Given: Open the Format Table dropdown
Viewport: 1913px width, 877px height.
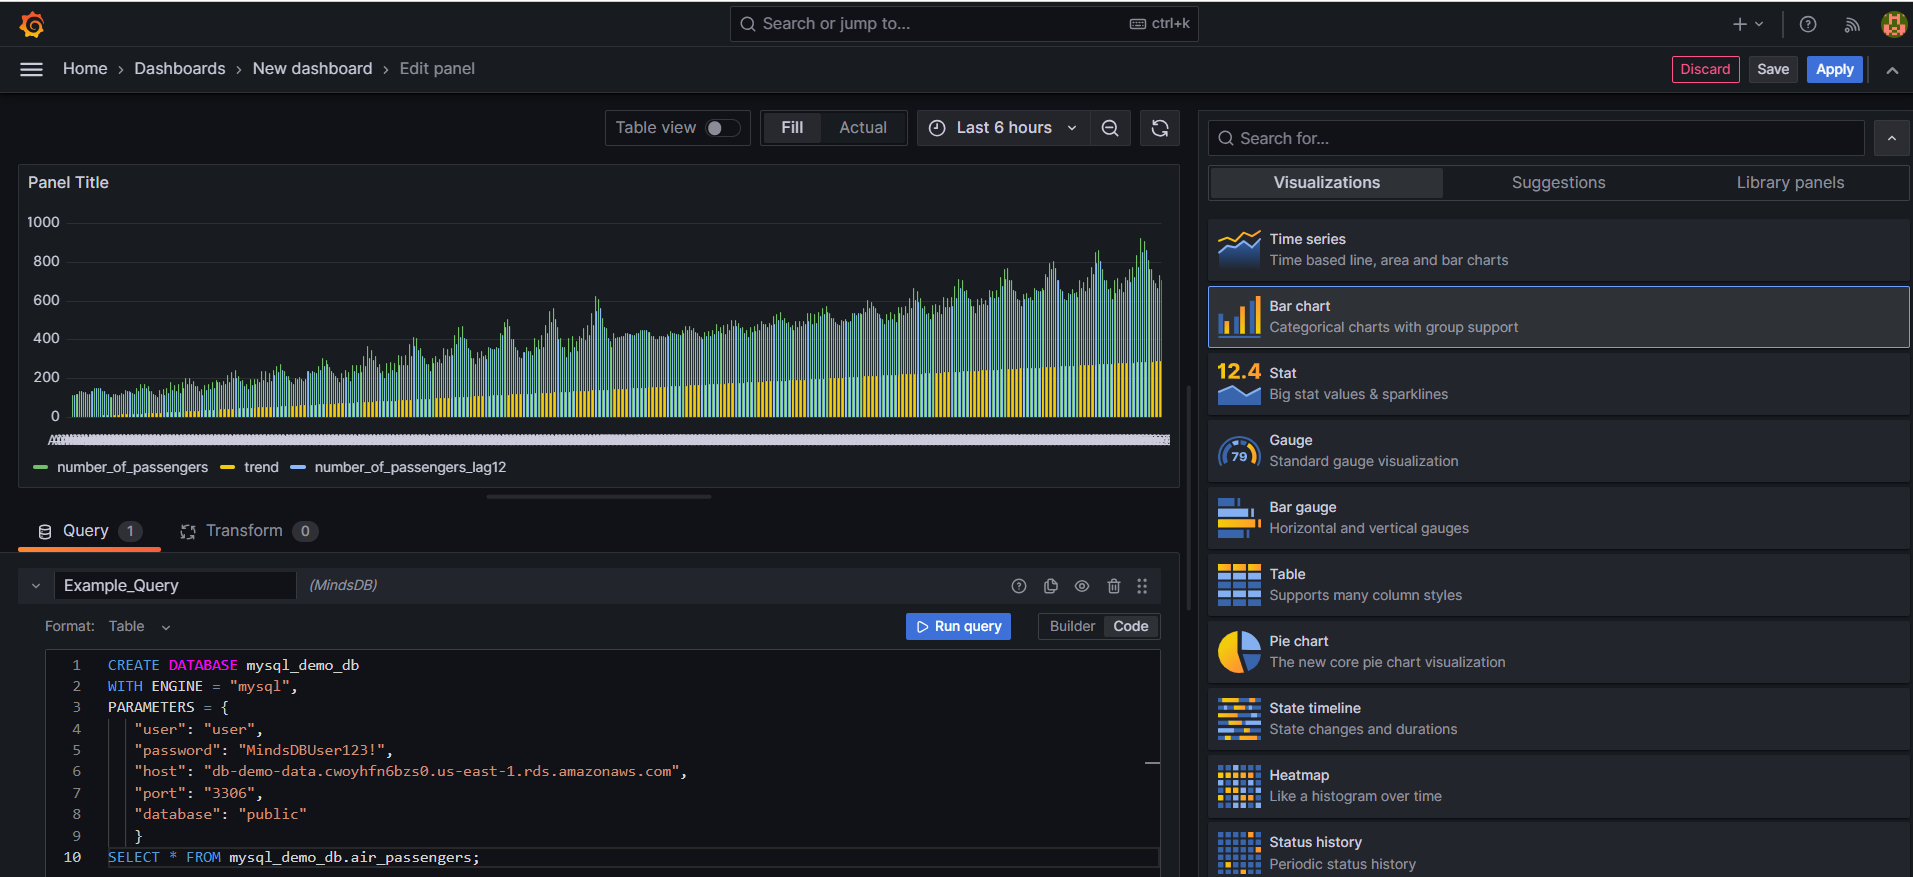Looking at the screenshot, I should (140, 627).
